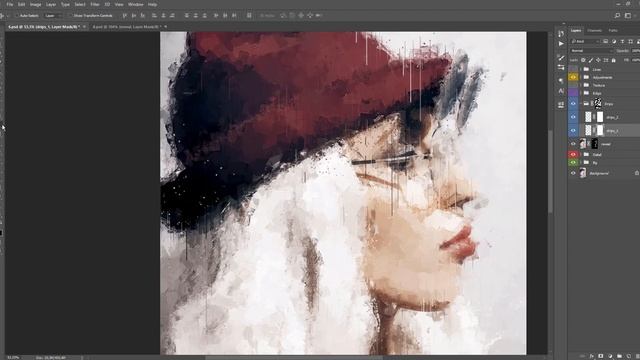This screenshot has height=360, width=640.
Task: Switch to the Paths panel tab
Action: click(x=613, y=31)
